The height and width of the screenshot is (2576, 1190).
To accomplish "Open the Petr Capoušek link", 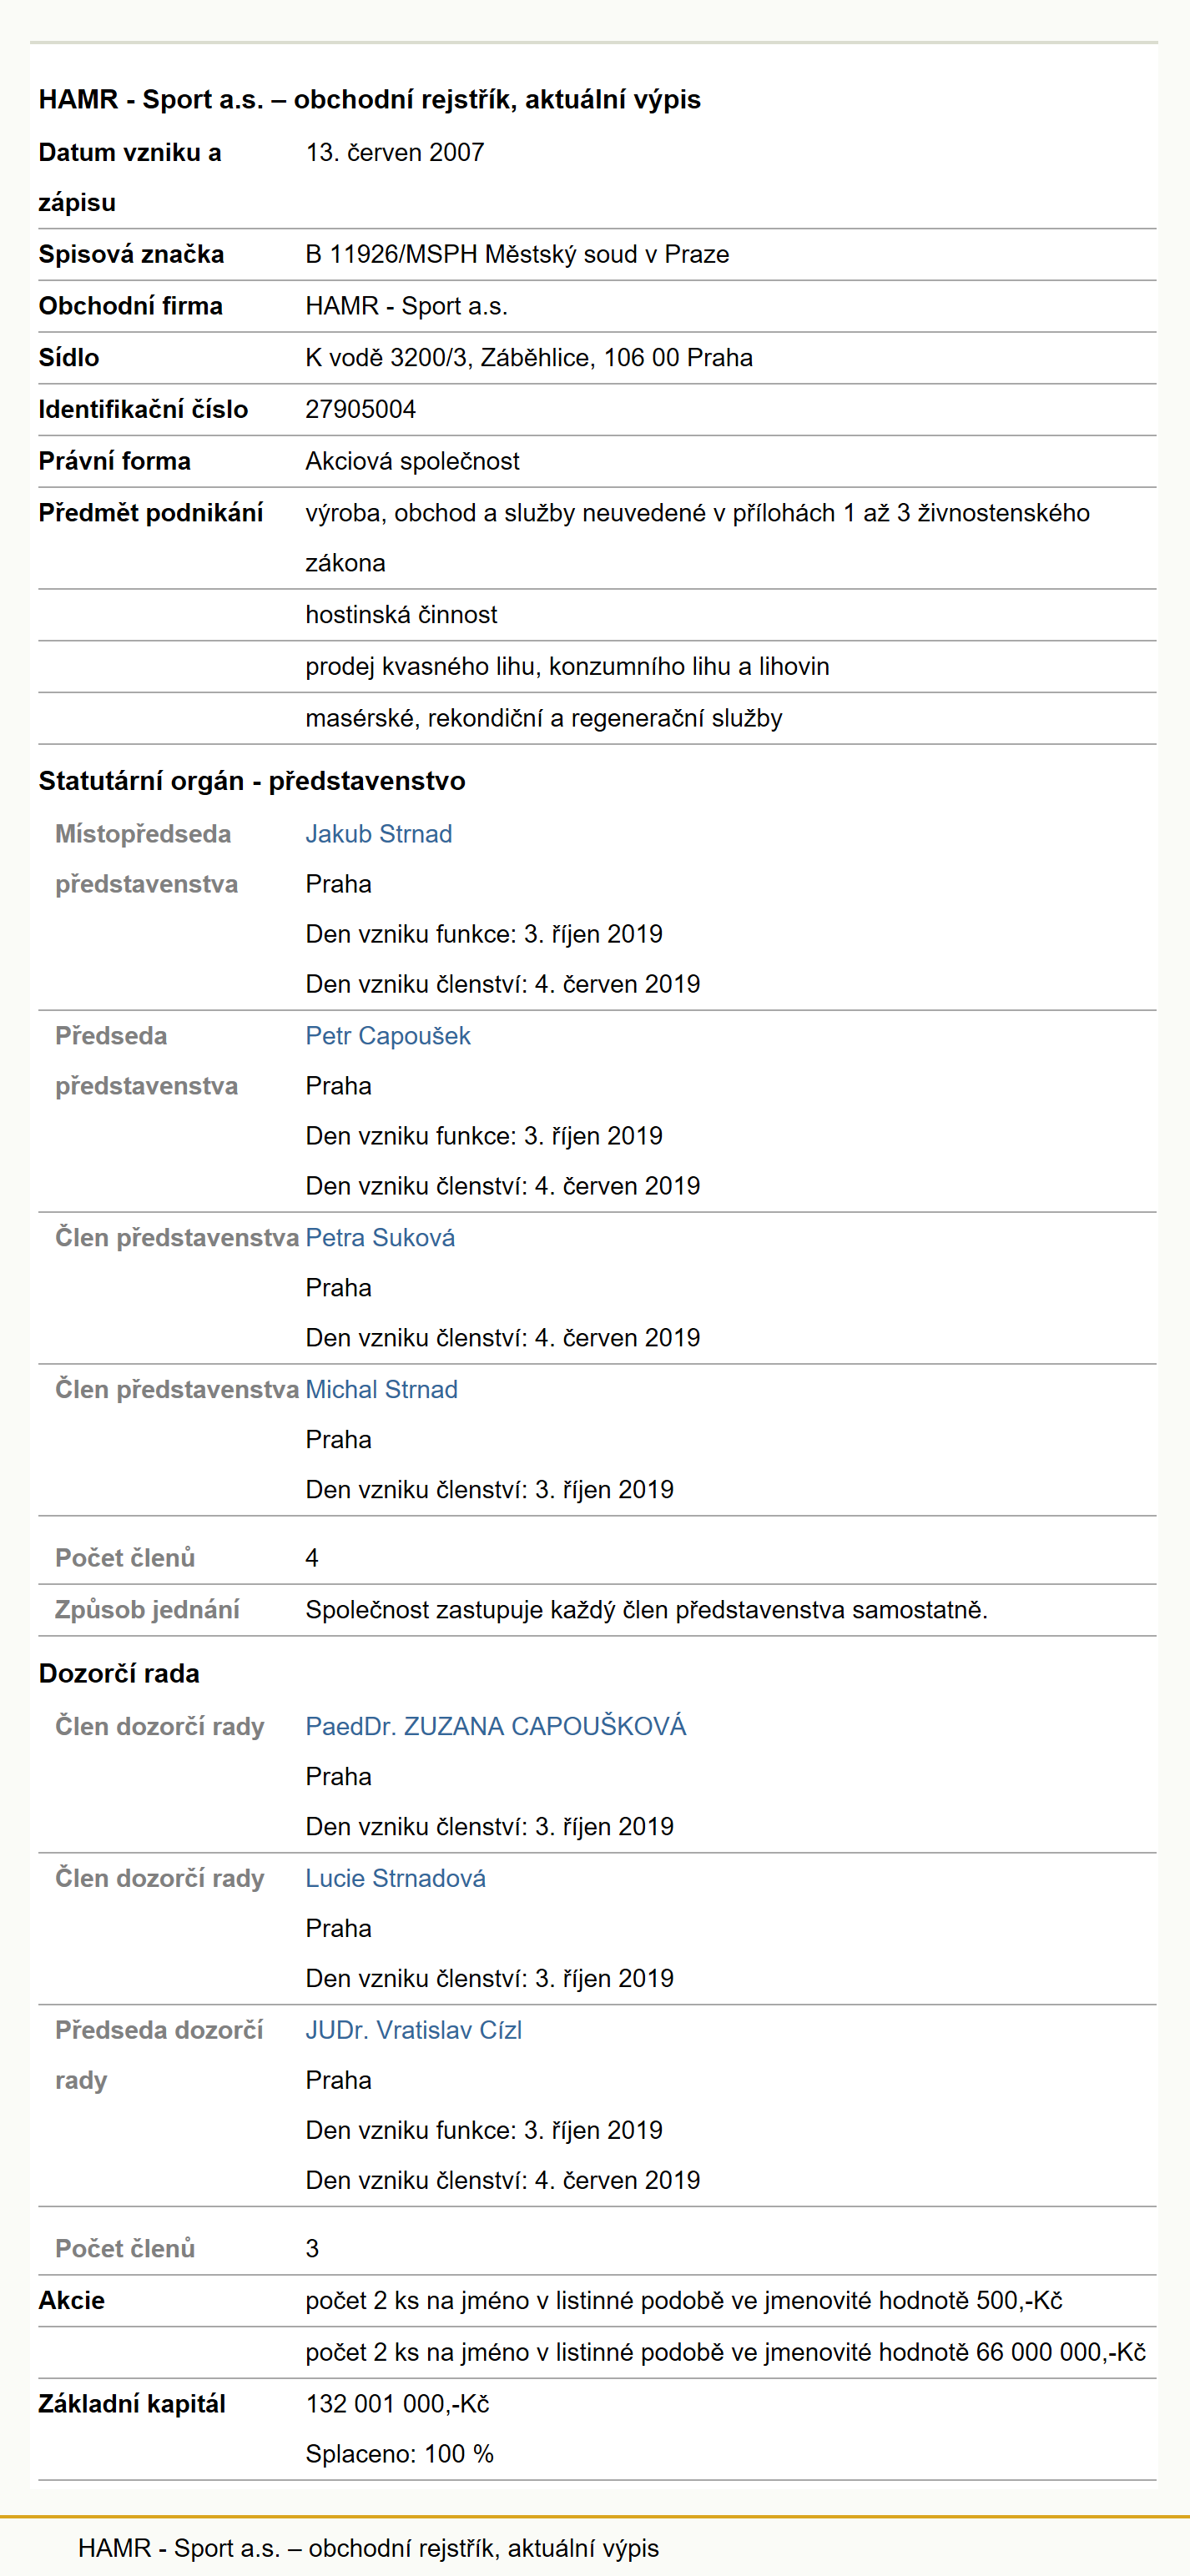I will point(387,1036).
